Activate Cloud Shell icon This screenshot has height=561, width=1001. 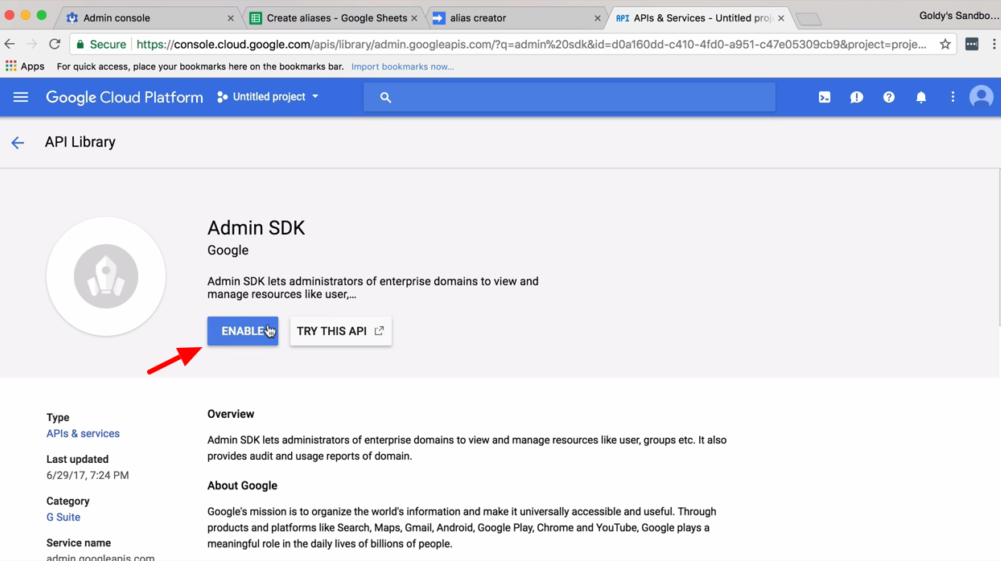tap(824, 97)
